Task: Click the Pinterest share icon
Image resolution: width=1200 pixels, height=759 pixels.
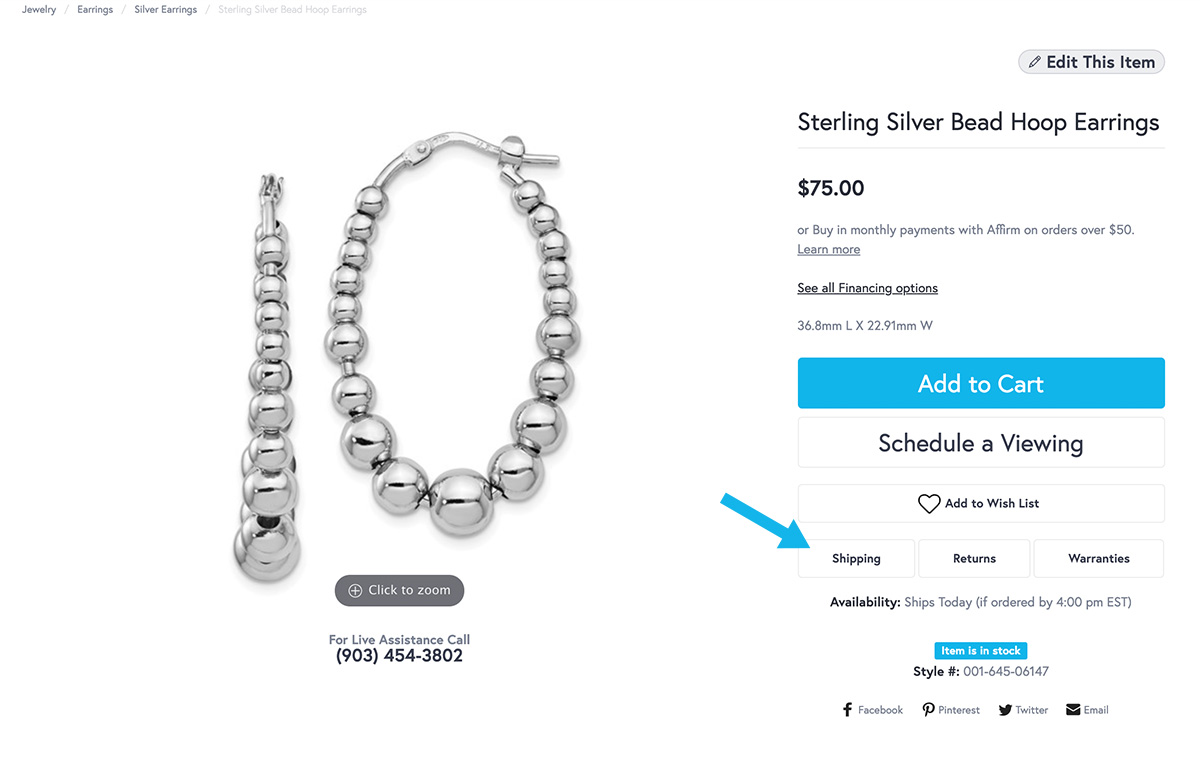Action: (x=928, y=710)
